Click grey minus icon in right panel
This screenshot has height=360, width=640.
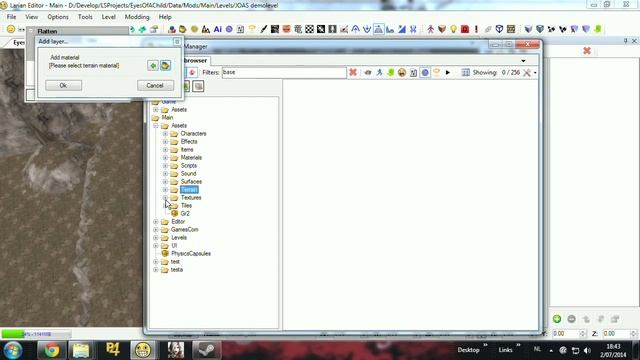tap(571, 319)
